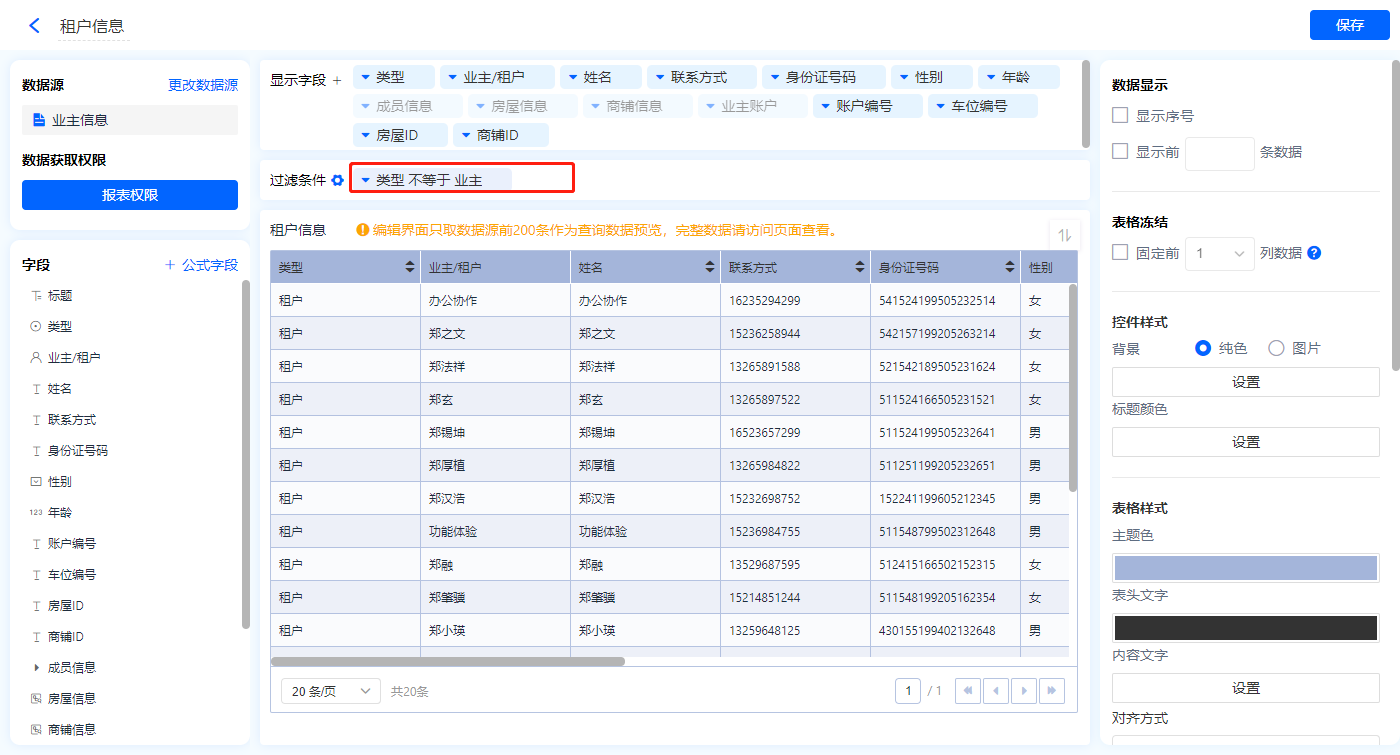Click the back arrow beside 租户信息

(x=35, y=26)
